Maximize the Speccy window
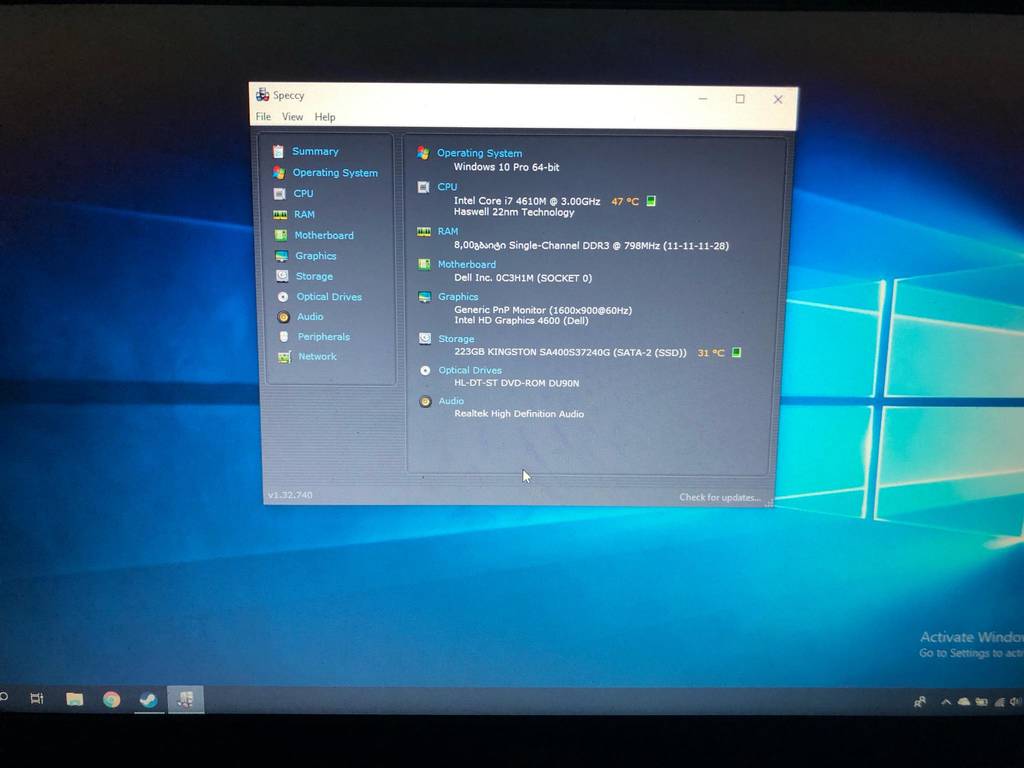This screenshot has height=768, width=1024. (740, 99)
